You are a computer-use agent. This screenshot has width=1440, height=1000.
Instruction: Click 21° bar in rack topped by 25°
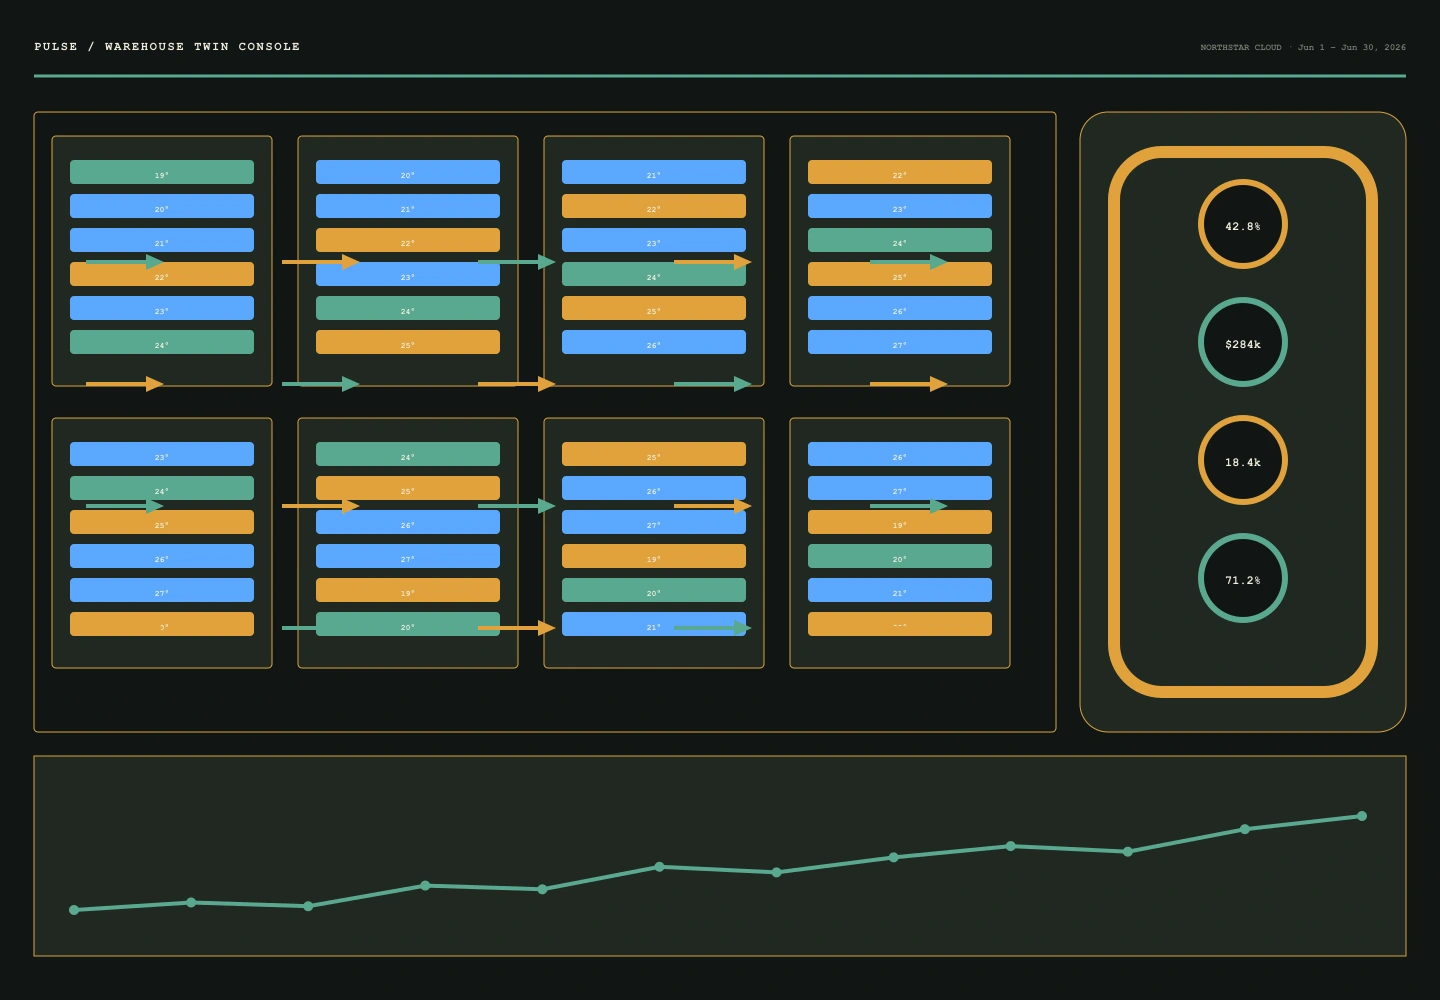pyautogui.click(x=654, y=624)
